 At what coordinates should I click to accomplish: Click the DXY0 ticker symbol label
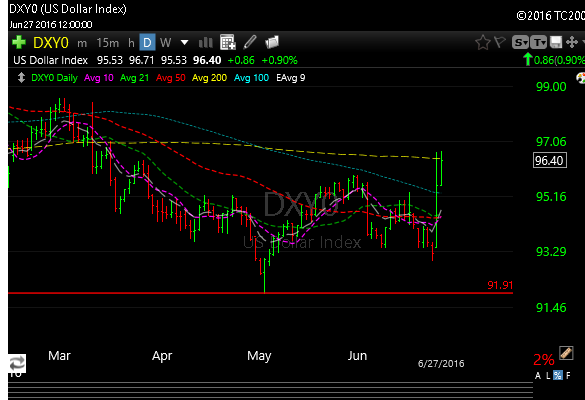pos(51,43)
